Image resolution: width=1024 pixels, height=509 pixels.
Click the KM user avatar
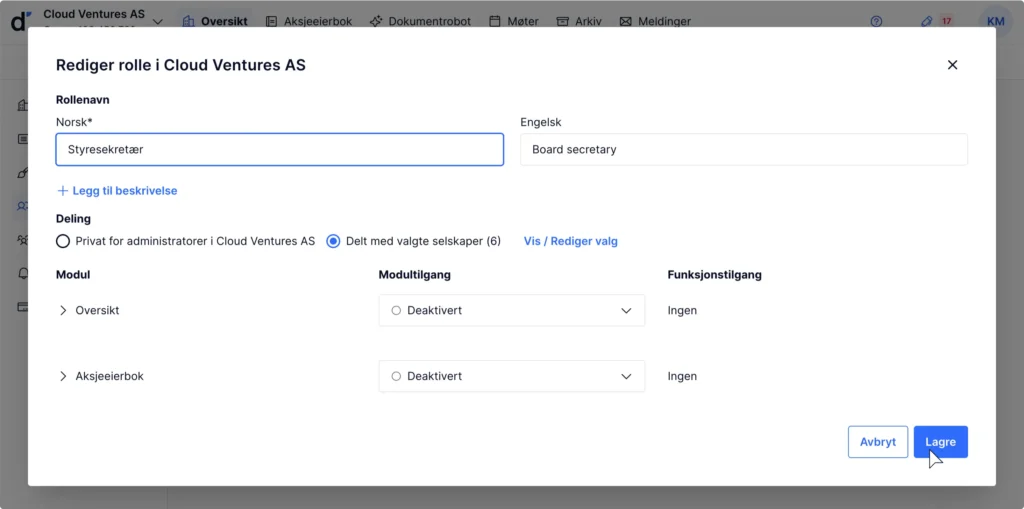click(x=994, y=21)
